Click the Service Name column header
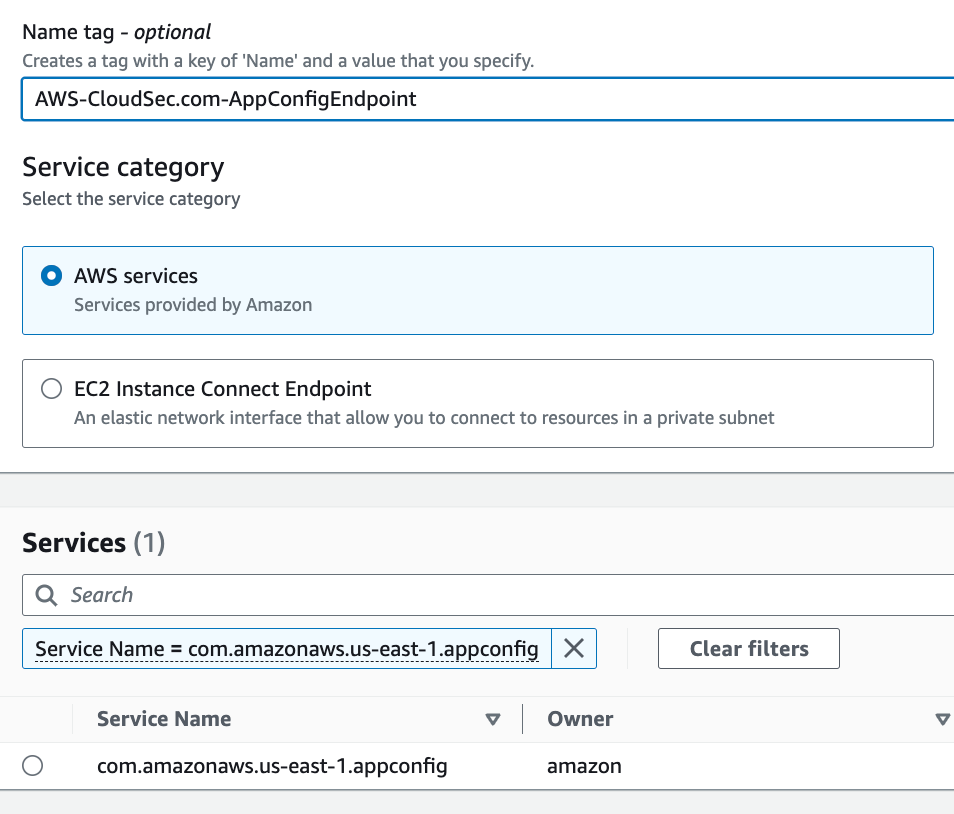This screenshot has width=954, height=814. point(164,719)
